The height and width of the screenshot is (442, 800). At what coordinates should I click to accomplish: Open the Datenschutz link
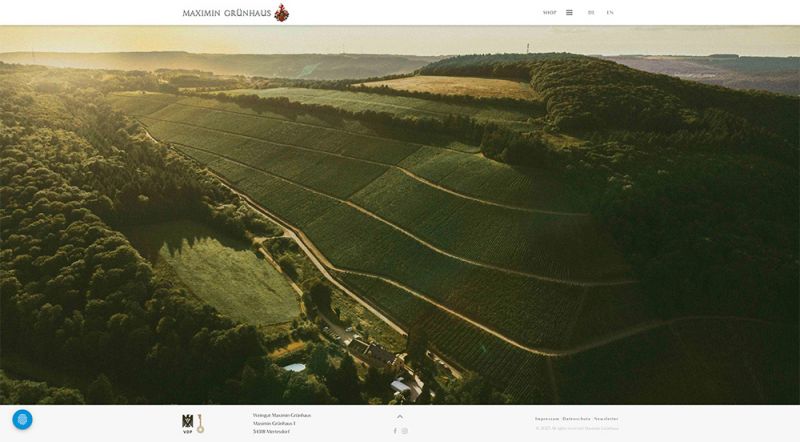click(577, 419)
